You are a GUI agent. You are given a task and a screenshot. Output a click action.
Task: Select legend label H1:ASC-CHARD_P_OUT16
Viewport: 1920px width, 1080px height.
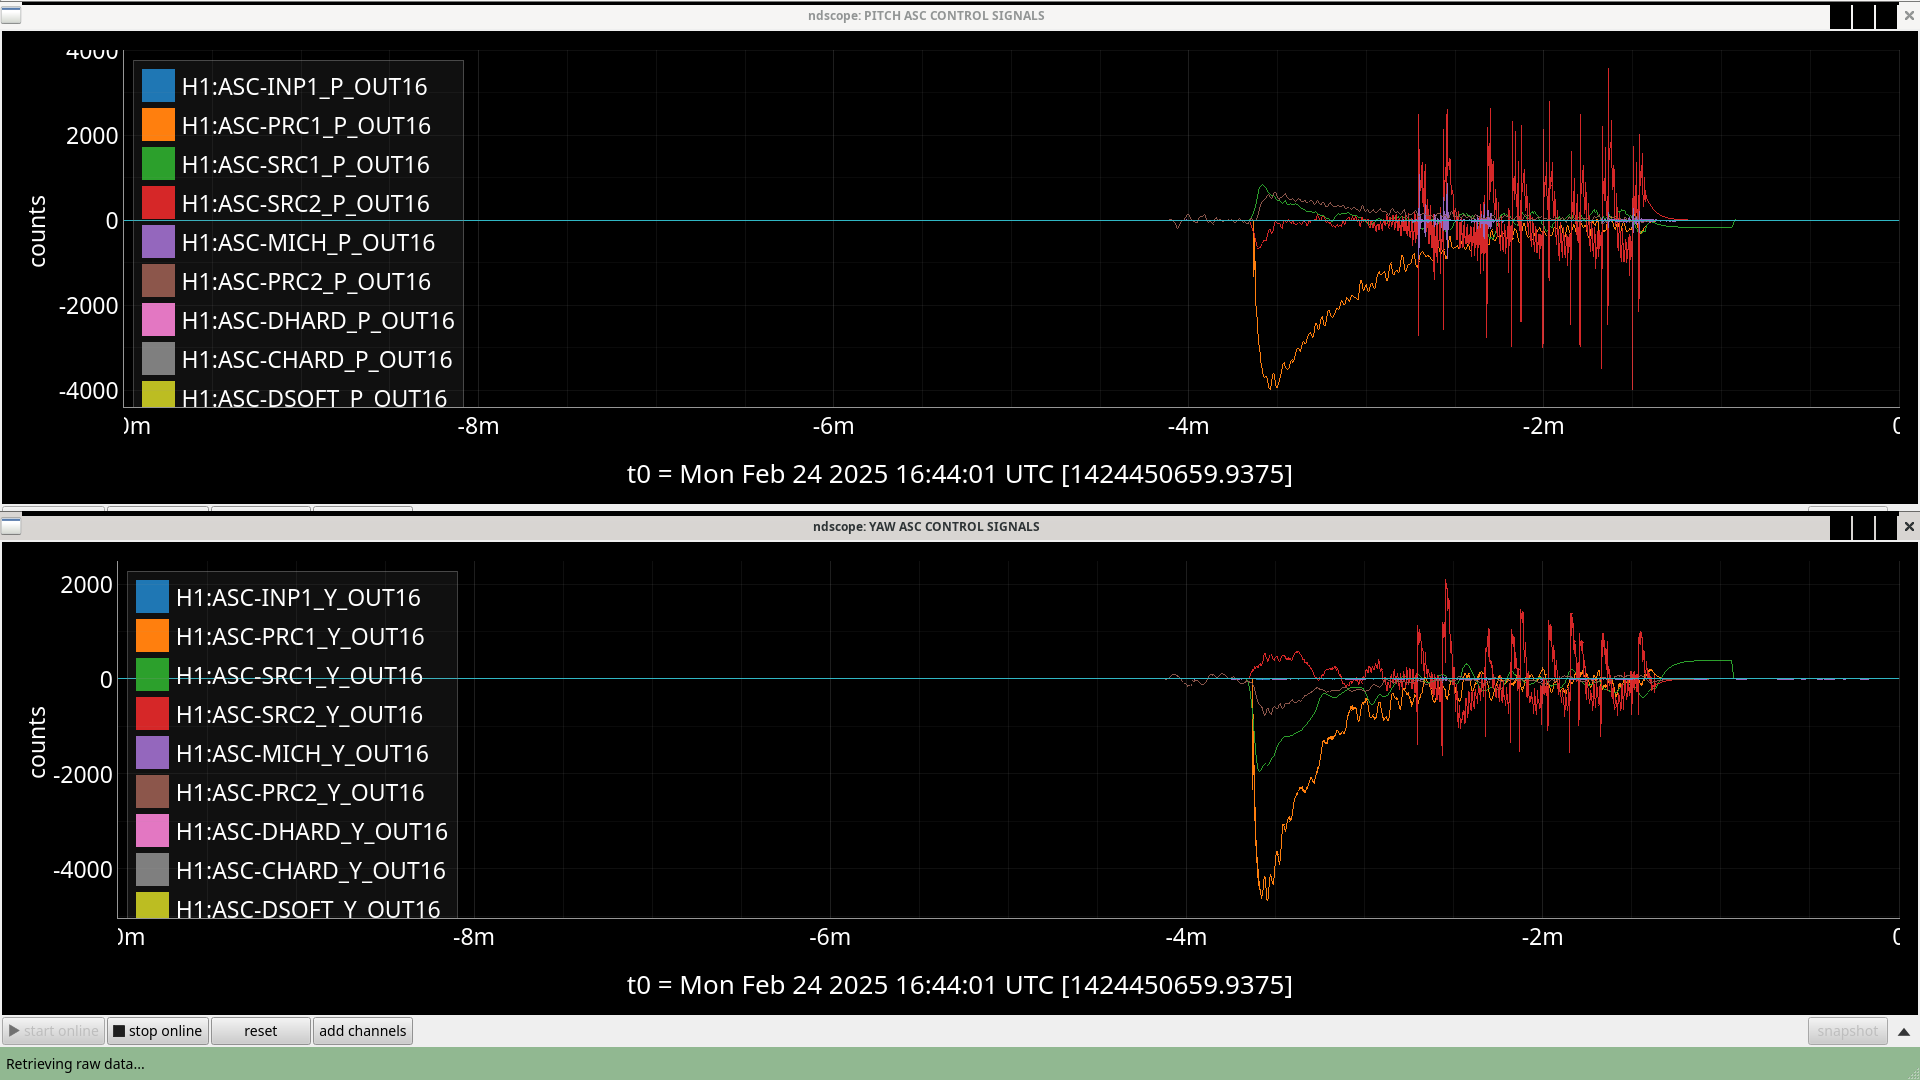[317, 360]
